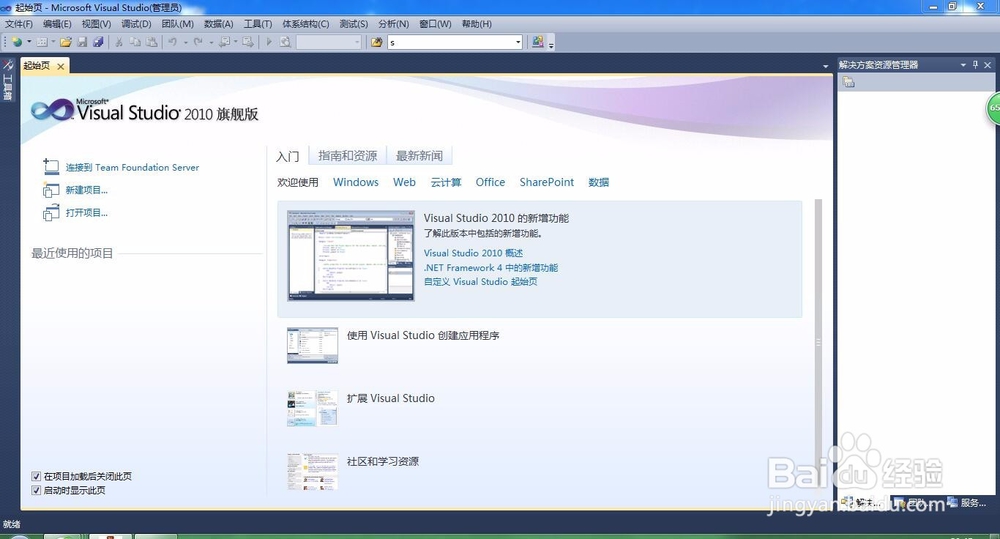Open the 编辑(E) menu
This screenshot has height=539, width=1000.
57,24
